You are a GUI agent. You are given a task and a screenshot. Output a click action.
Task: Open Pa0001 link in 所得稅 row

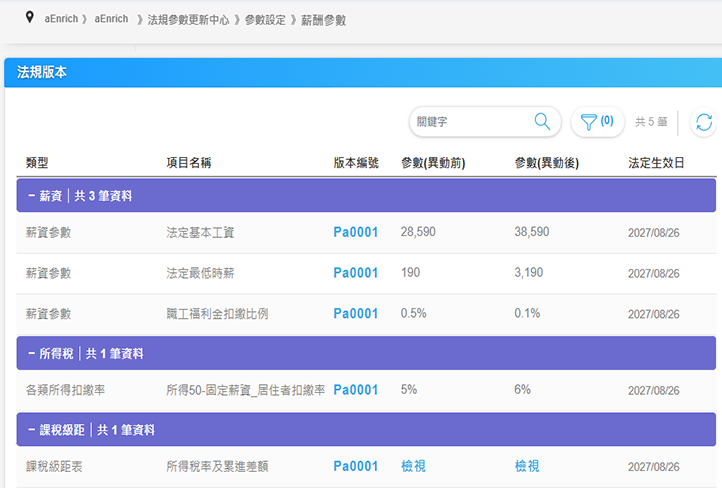tap(356, 390)
